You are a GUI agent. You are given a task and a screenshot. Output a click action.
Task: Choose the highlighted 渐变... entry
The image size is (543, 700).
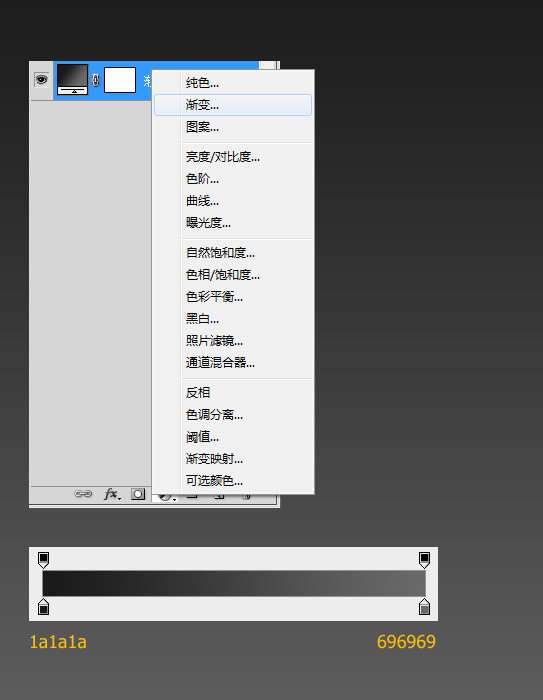233,105
